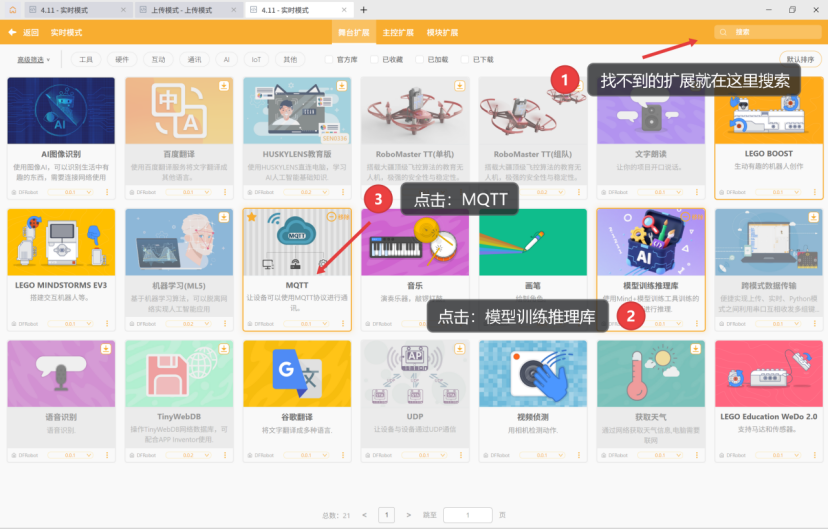Toggle the 已收藏 filter checkbox
This screenshot has width=828, height=530.
[x=374, y=60]
